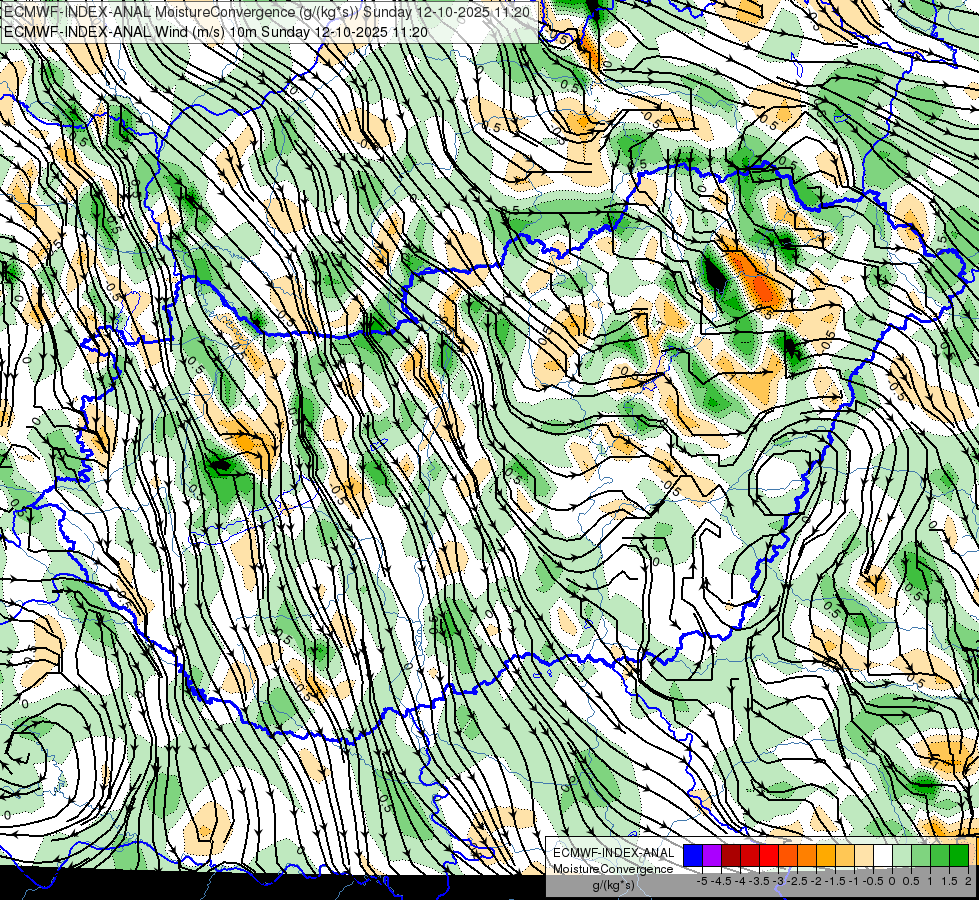The image size is (979, 900).
Task: Select the white legend color swatch
Action: (883, 855)
